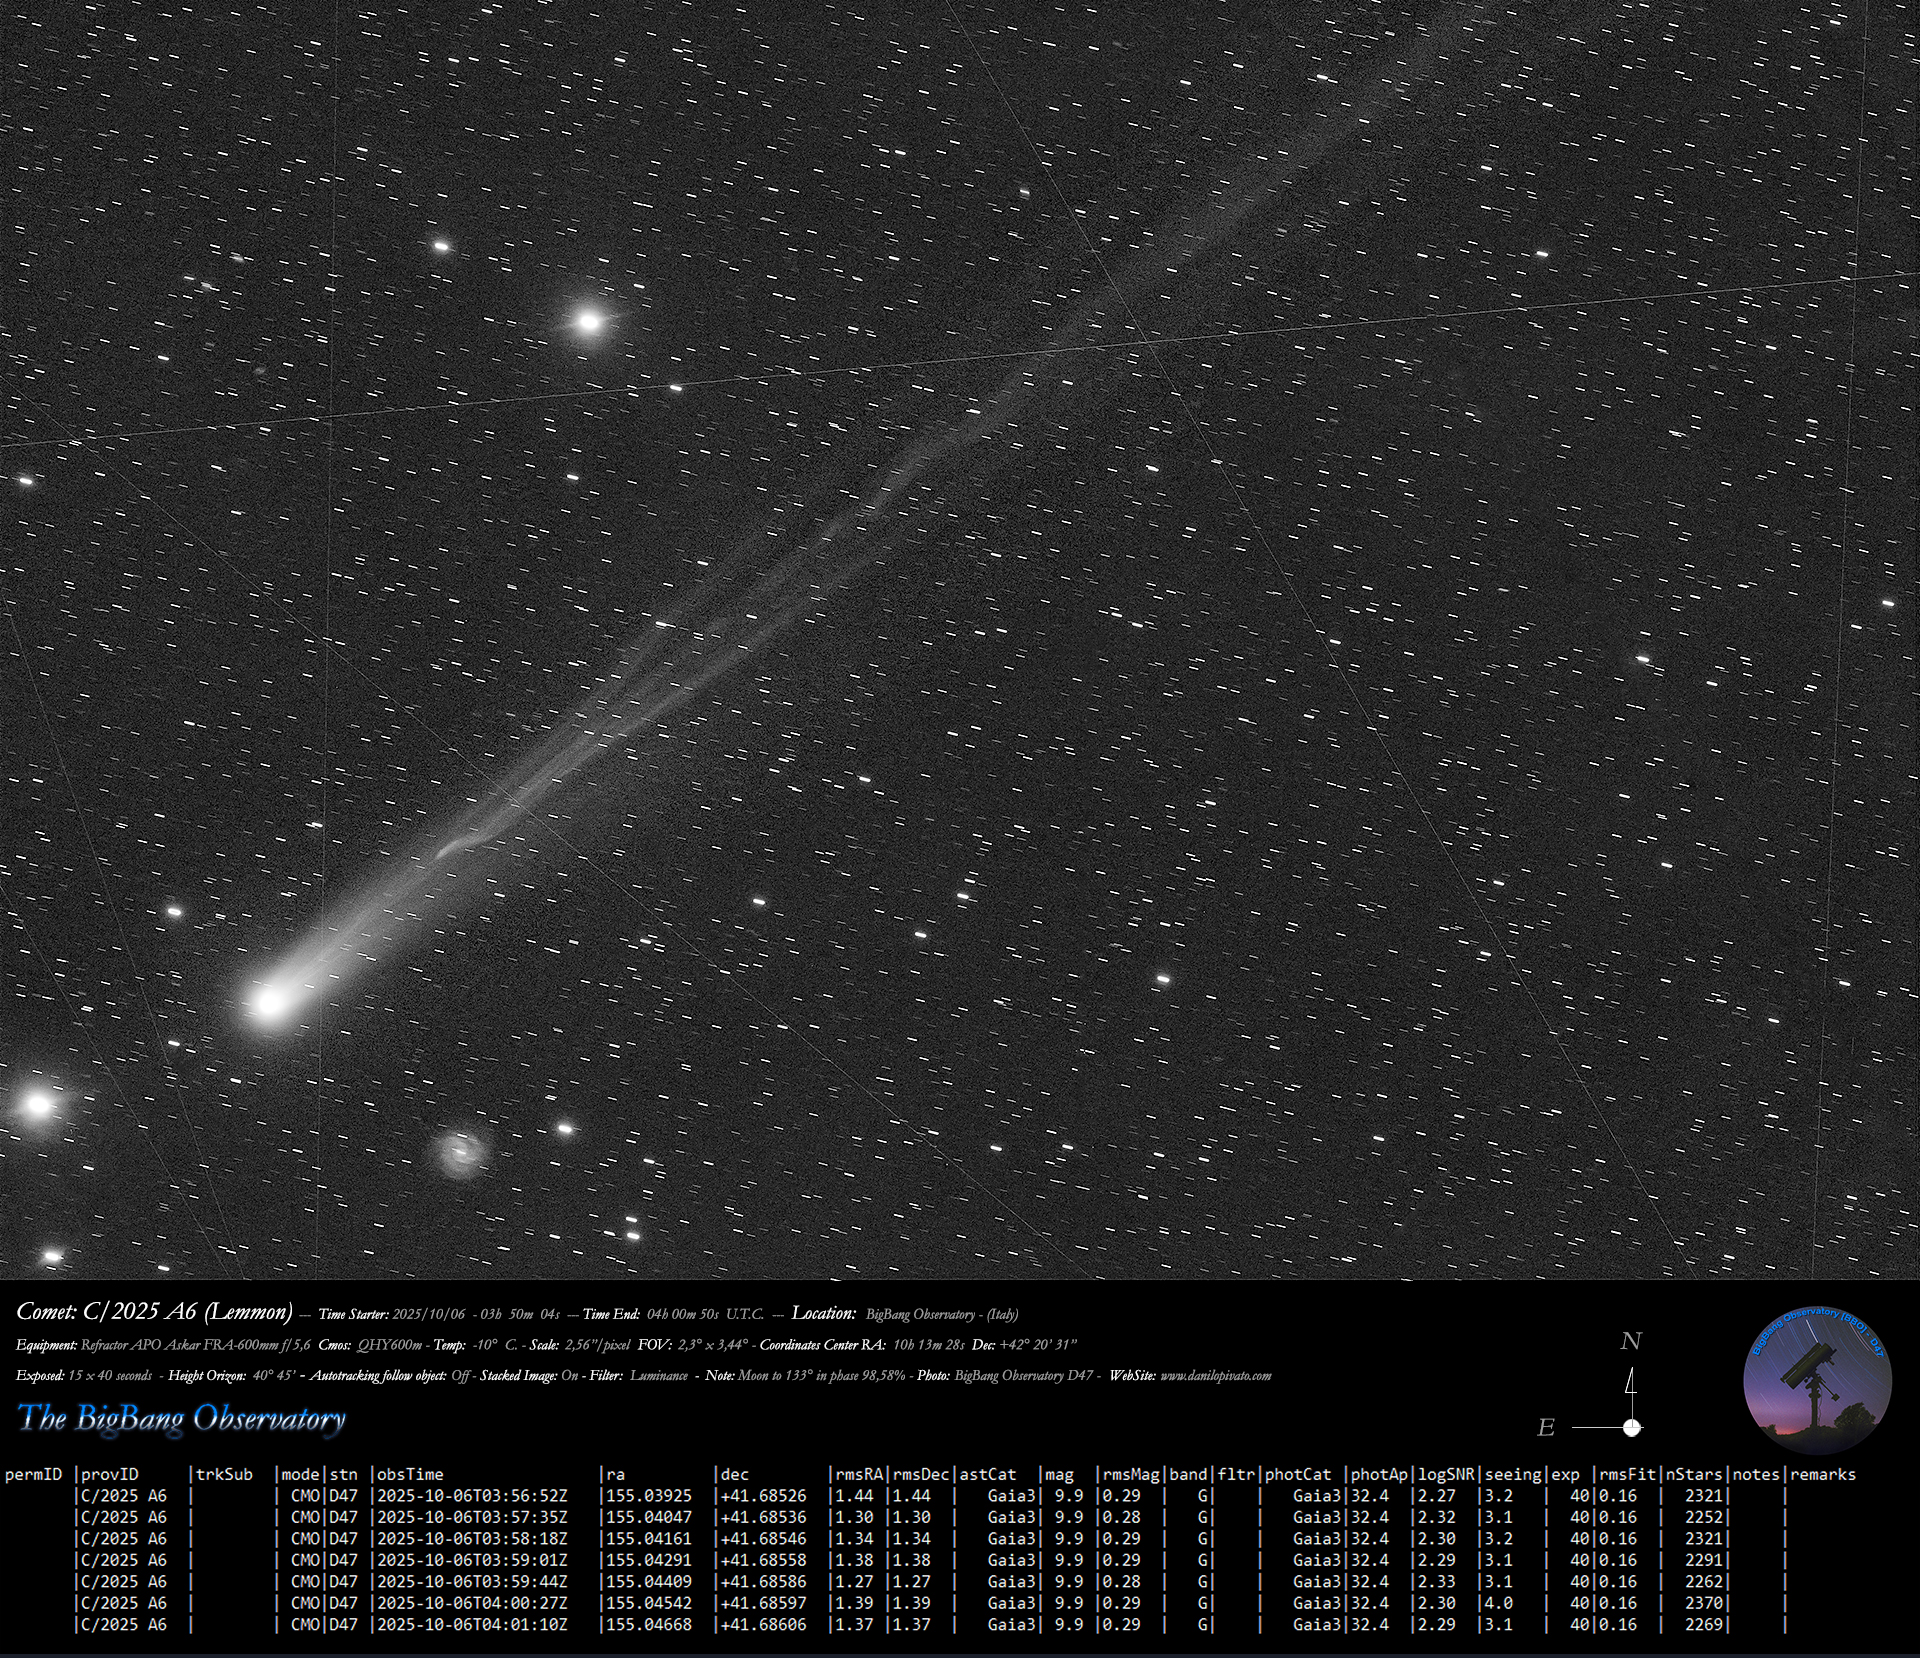Click the comet's bright nucleus

pos(269,1001)
